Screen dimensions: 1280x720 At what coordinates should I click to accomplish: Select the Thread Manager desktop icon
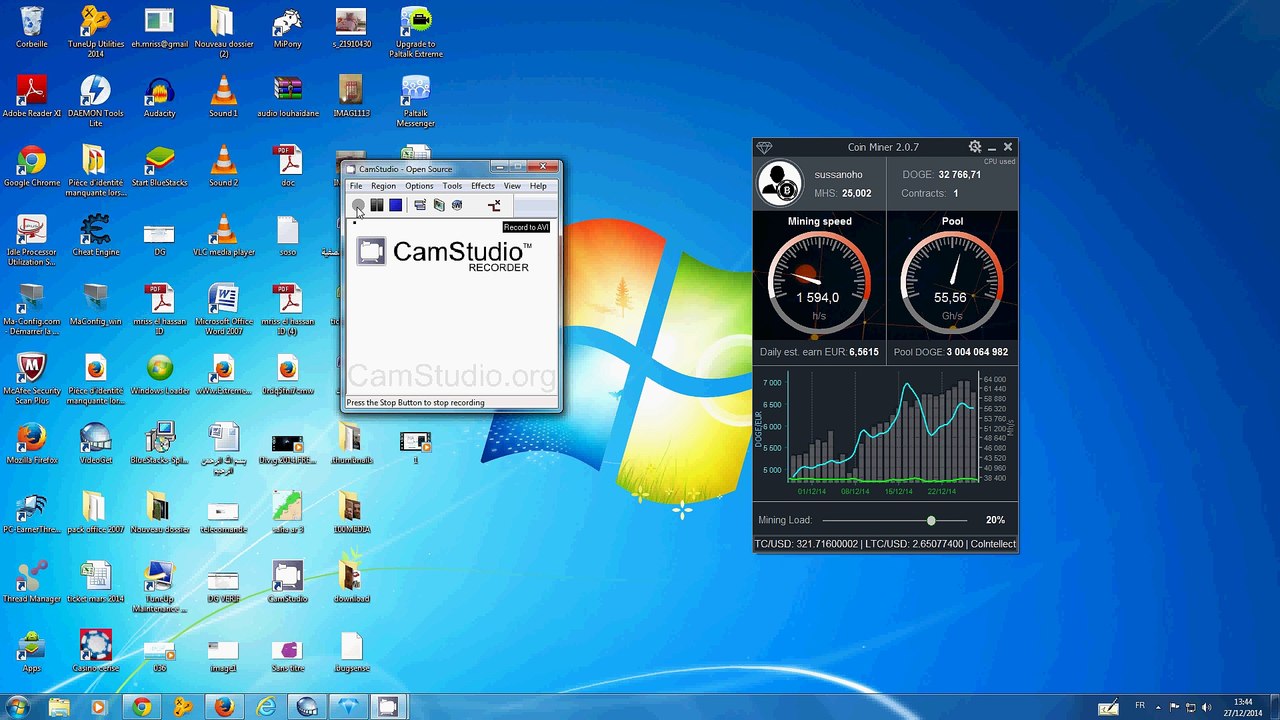click(31, 582)
